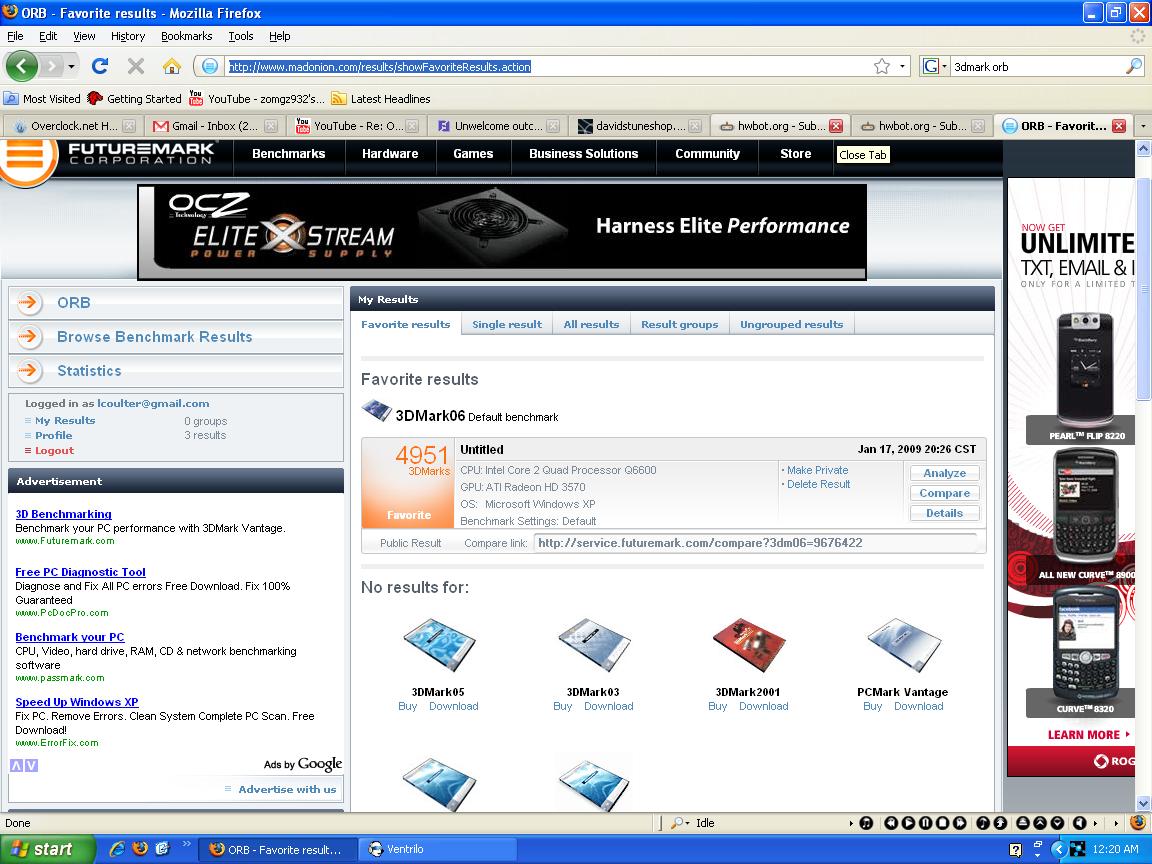Open the Hardware site menu
Image resolution: width=1152 pixels, height=864 pixels.
pyautogui.click(x=389, y=154)
